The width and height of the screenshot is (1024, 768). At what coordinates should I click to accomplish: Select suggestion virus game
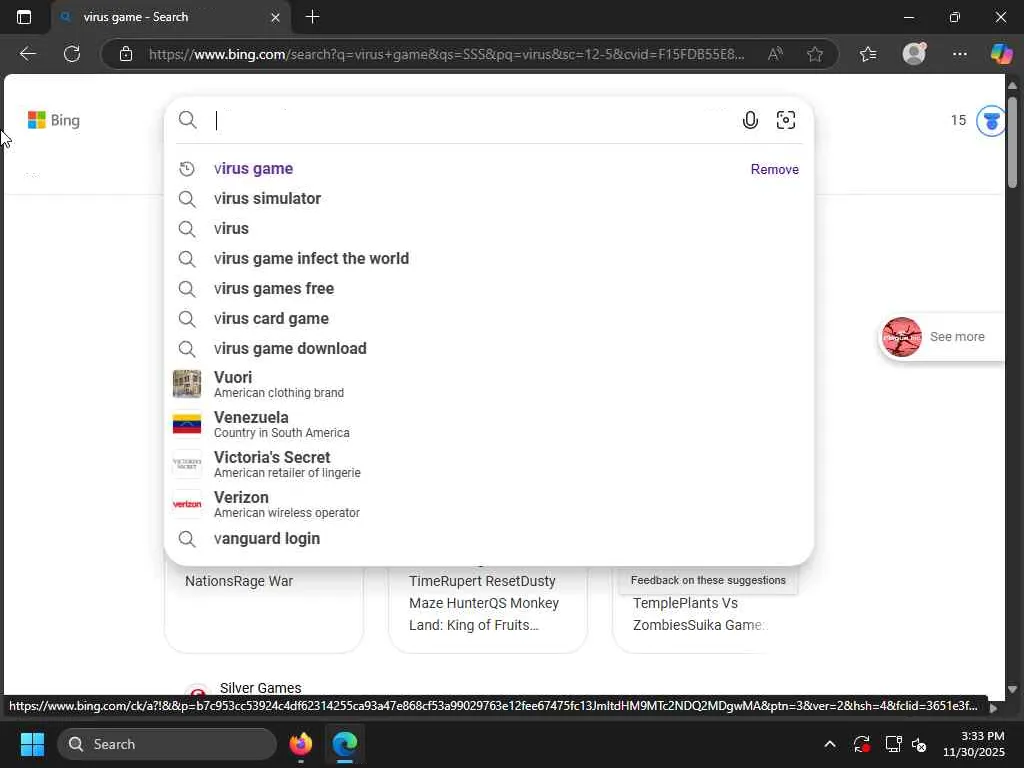tap(253, 168)
